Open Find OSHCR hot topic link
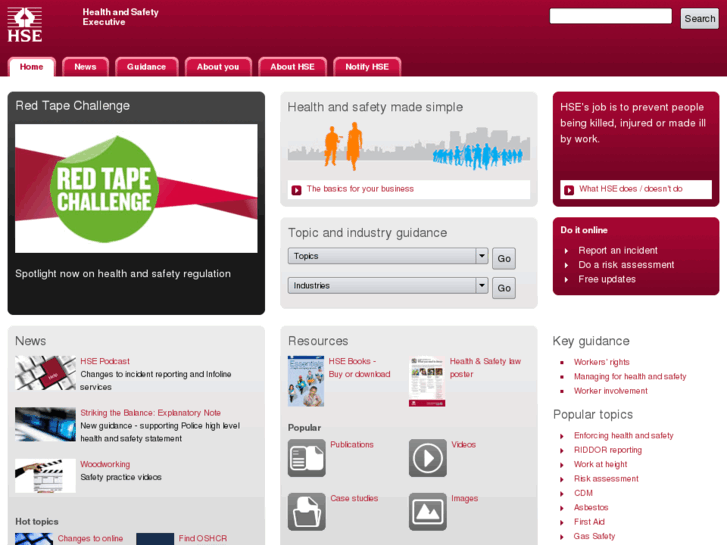 pos(203,539)
